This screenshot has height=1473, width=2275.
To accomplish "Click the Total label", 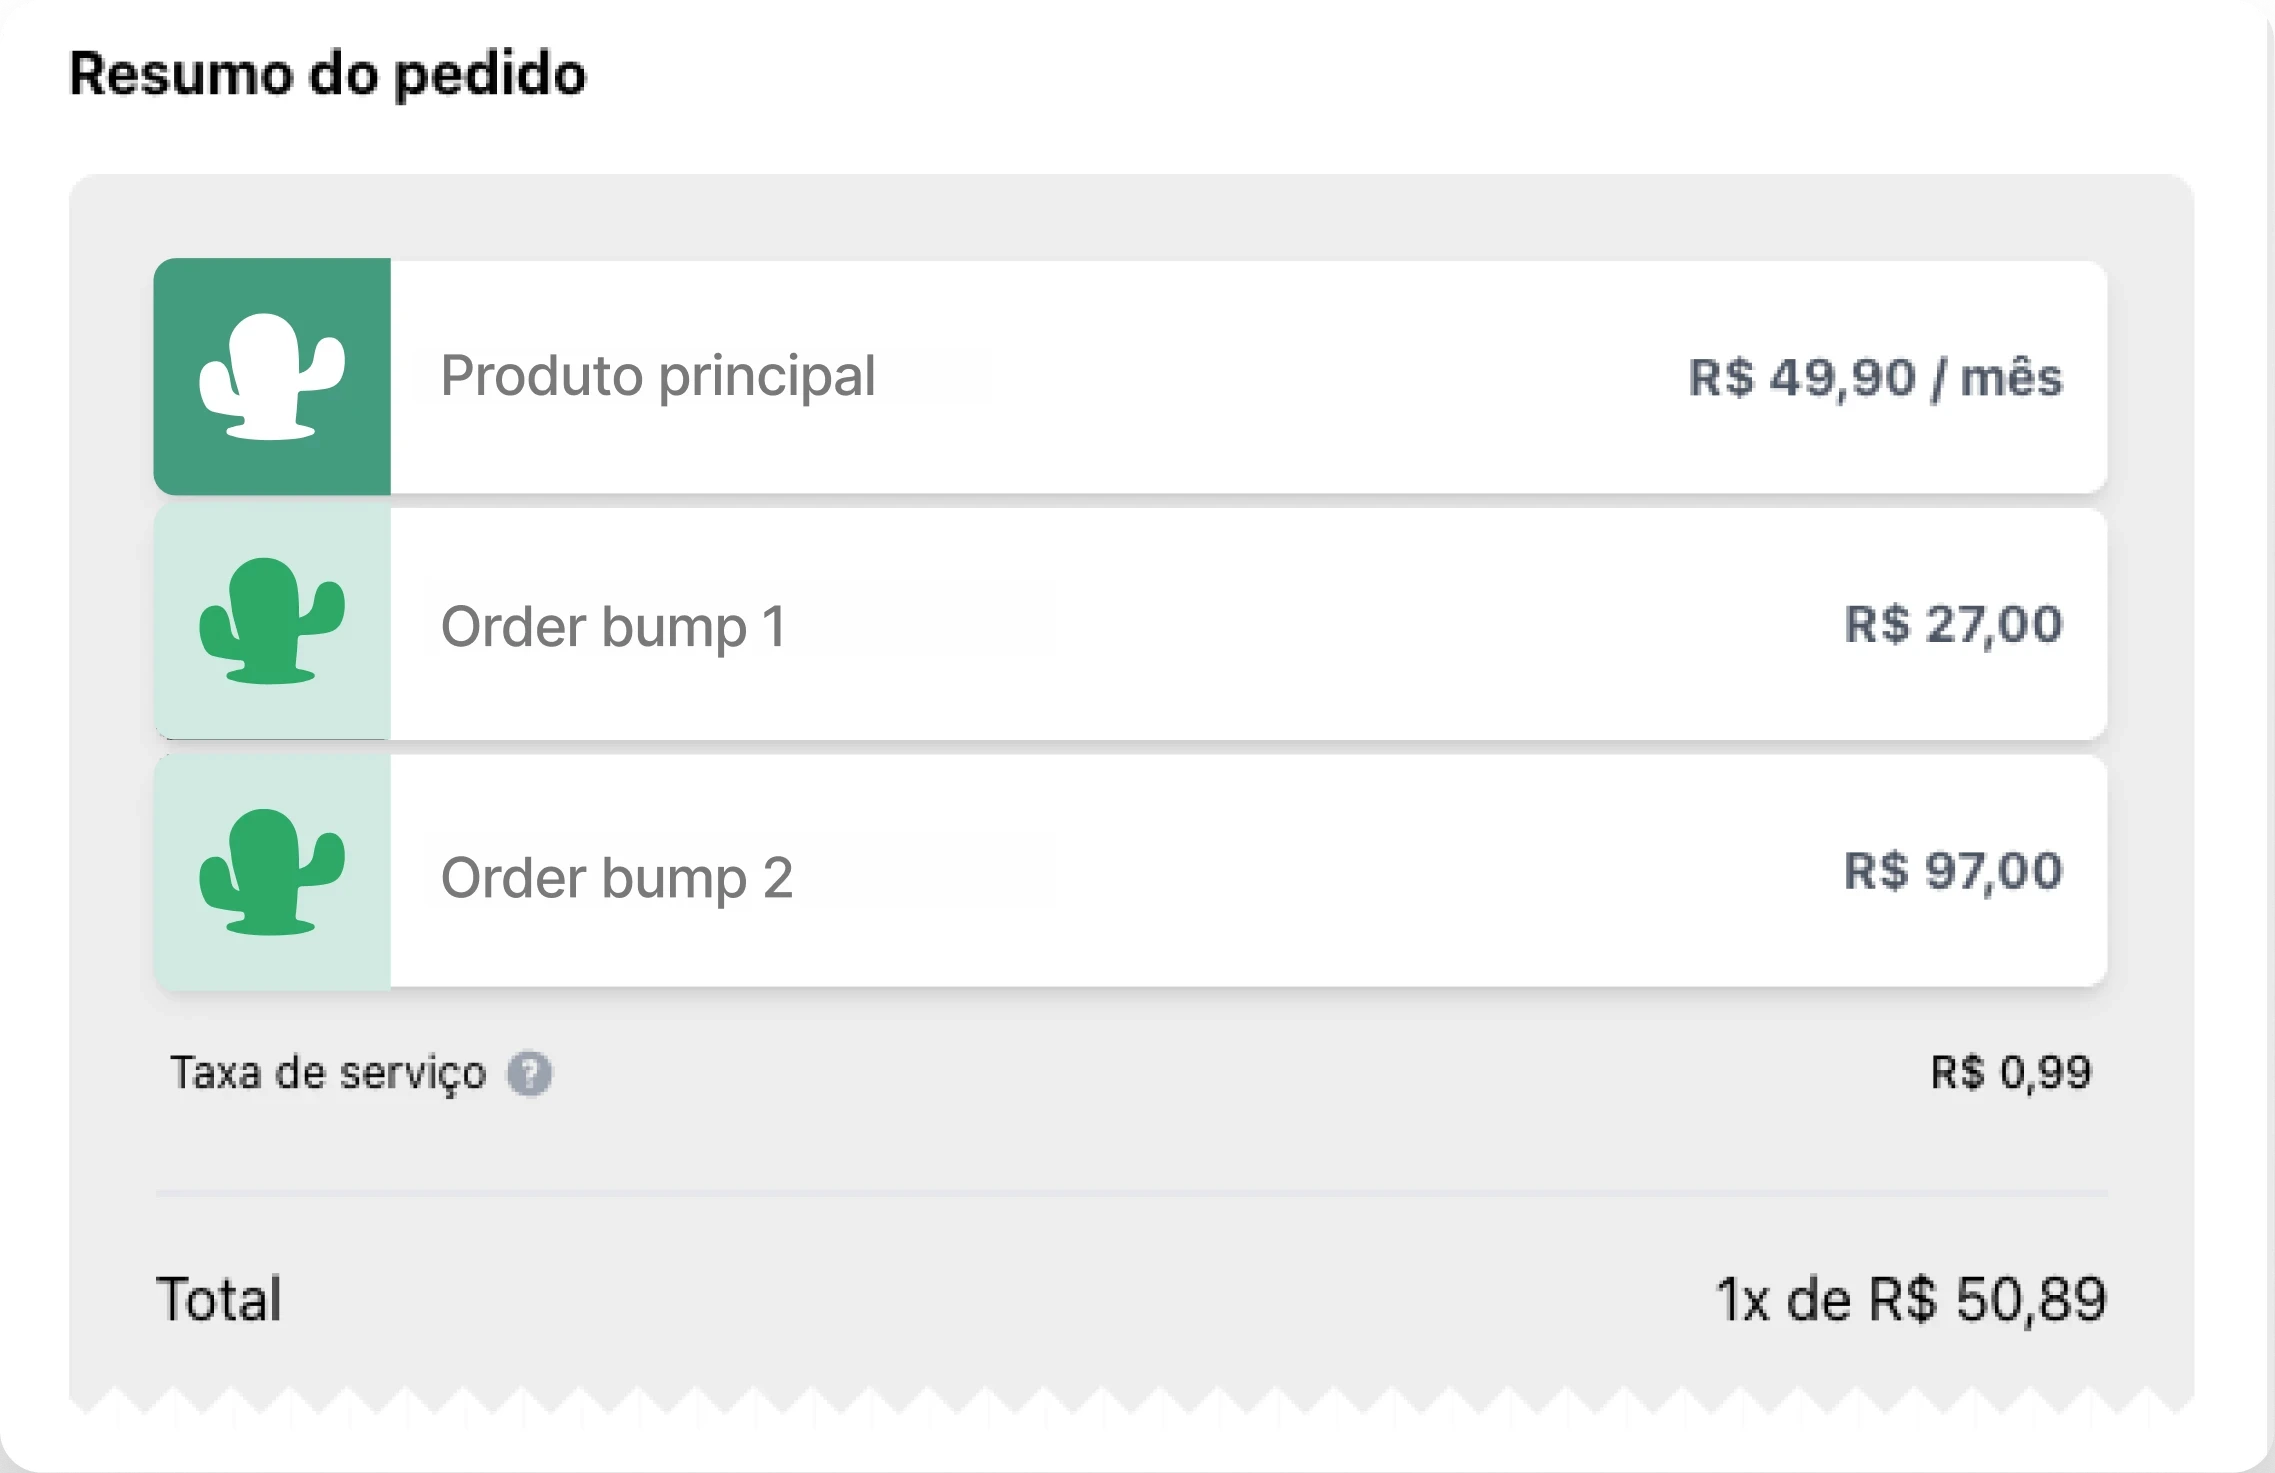I will click(x=219, y=1299).
